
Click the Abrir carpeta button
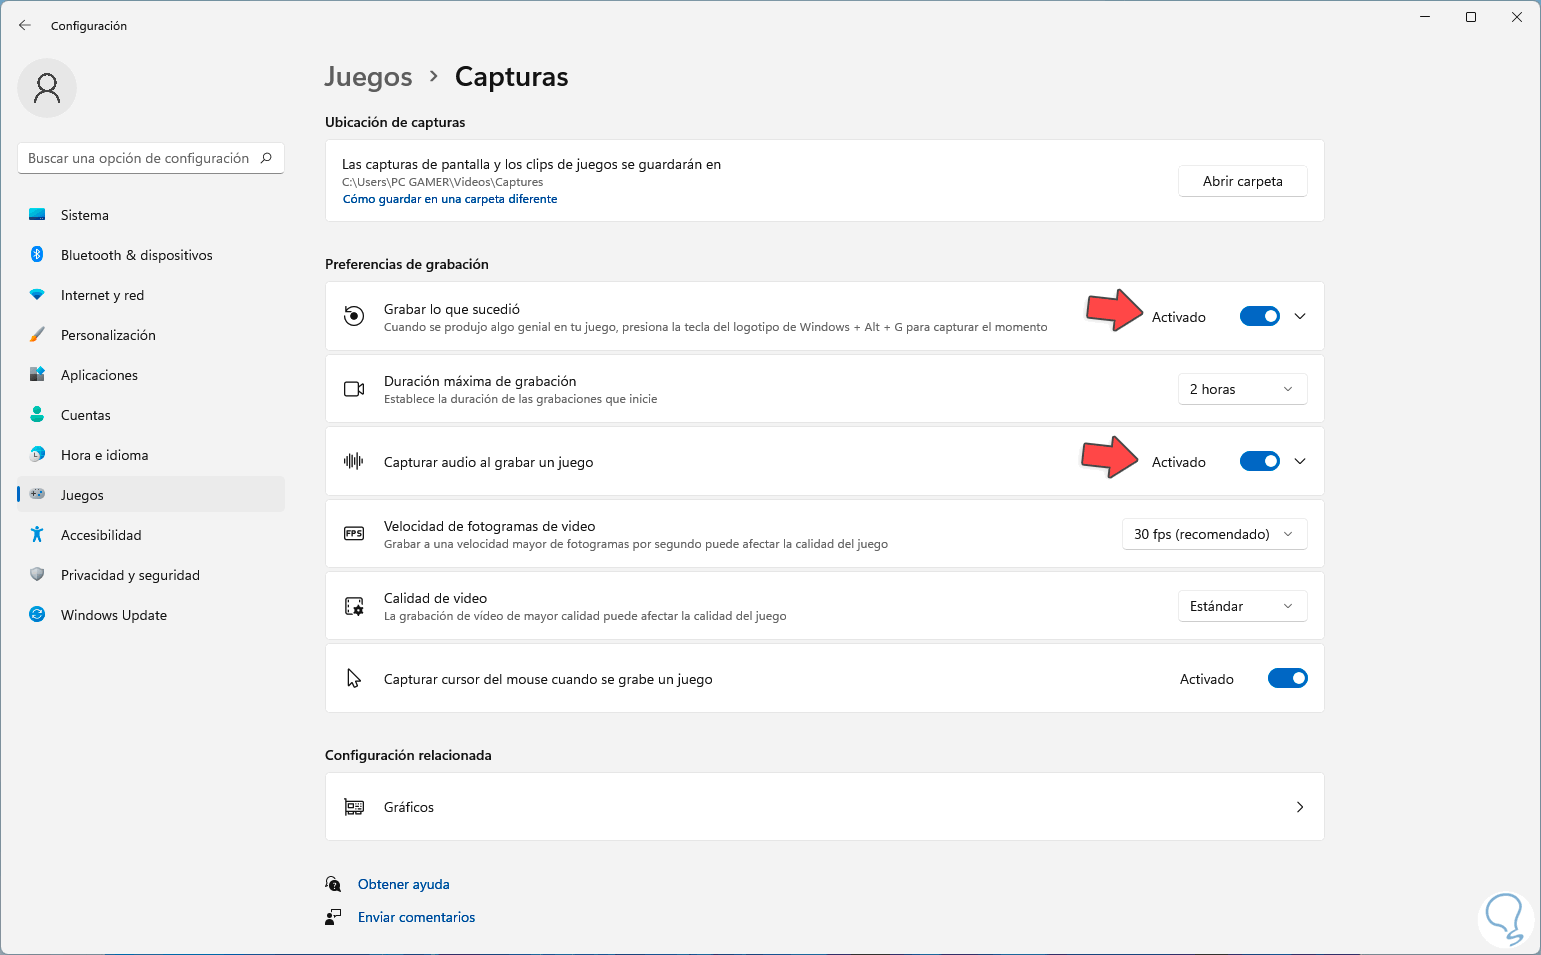[1242, 181]
